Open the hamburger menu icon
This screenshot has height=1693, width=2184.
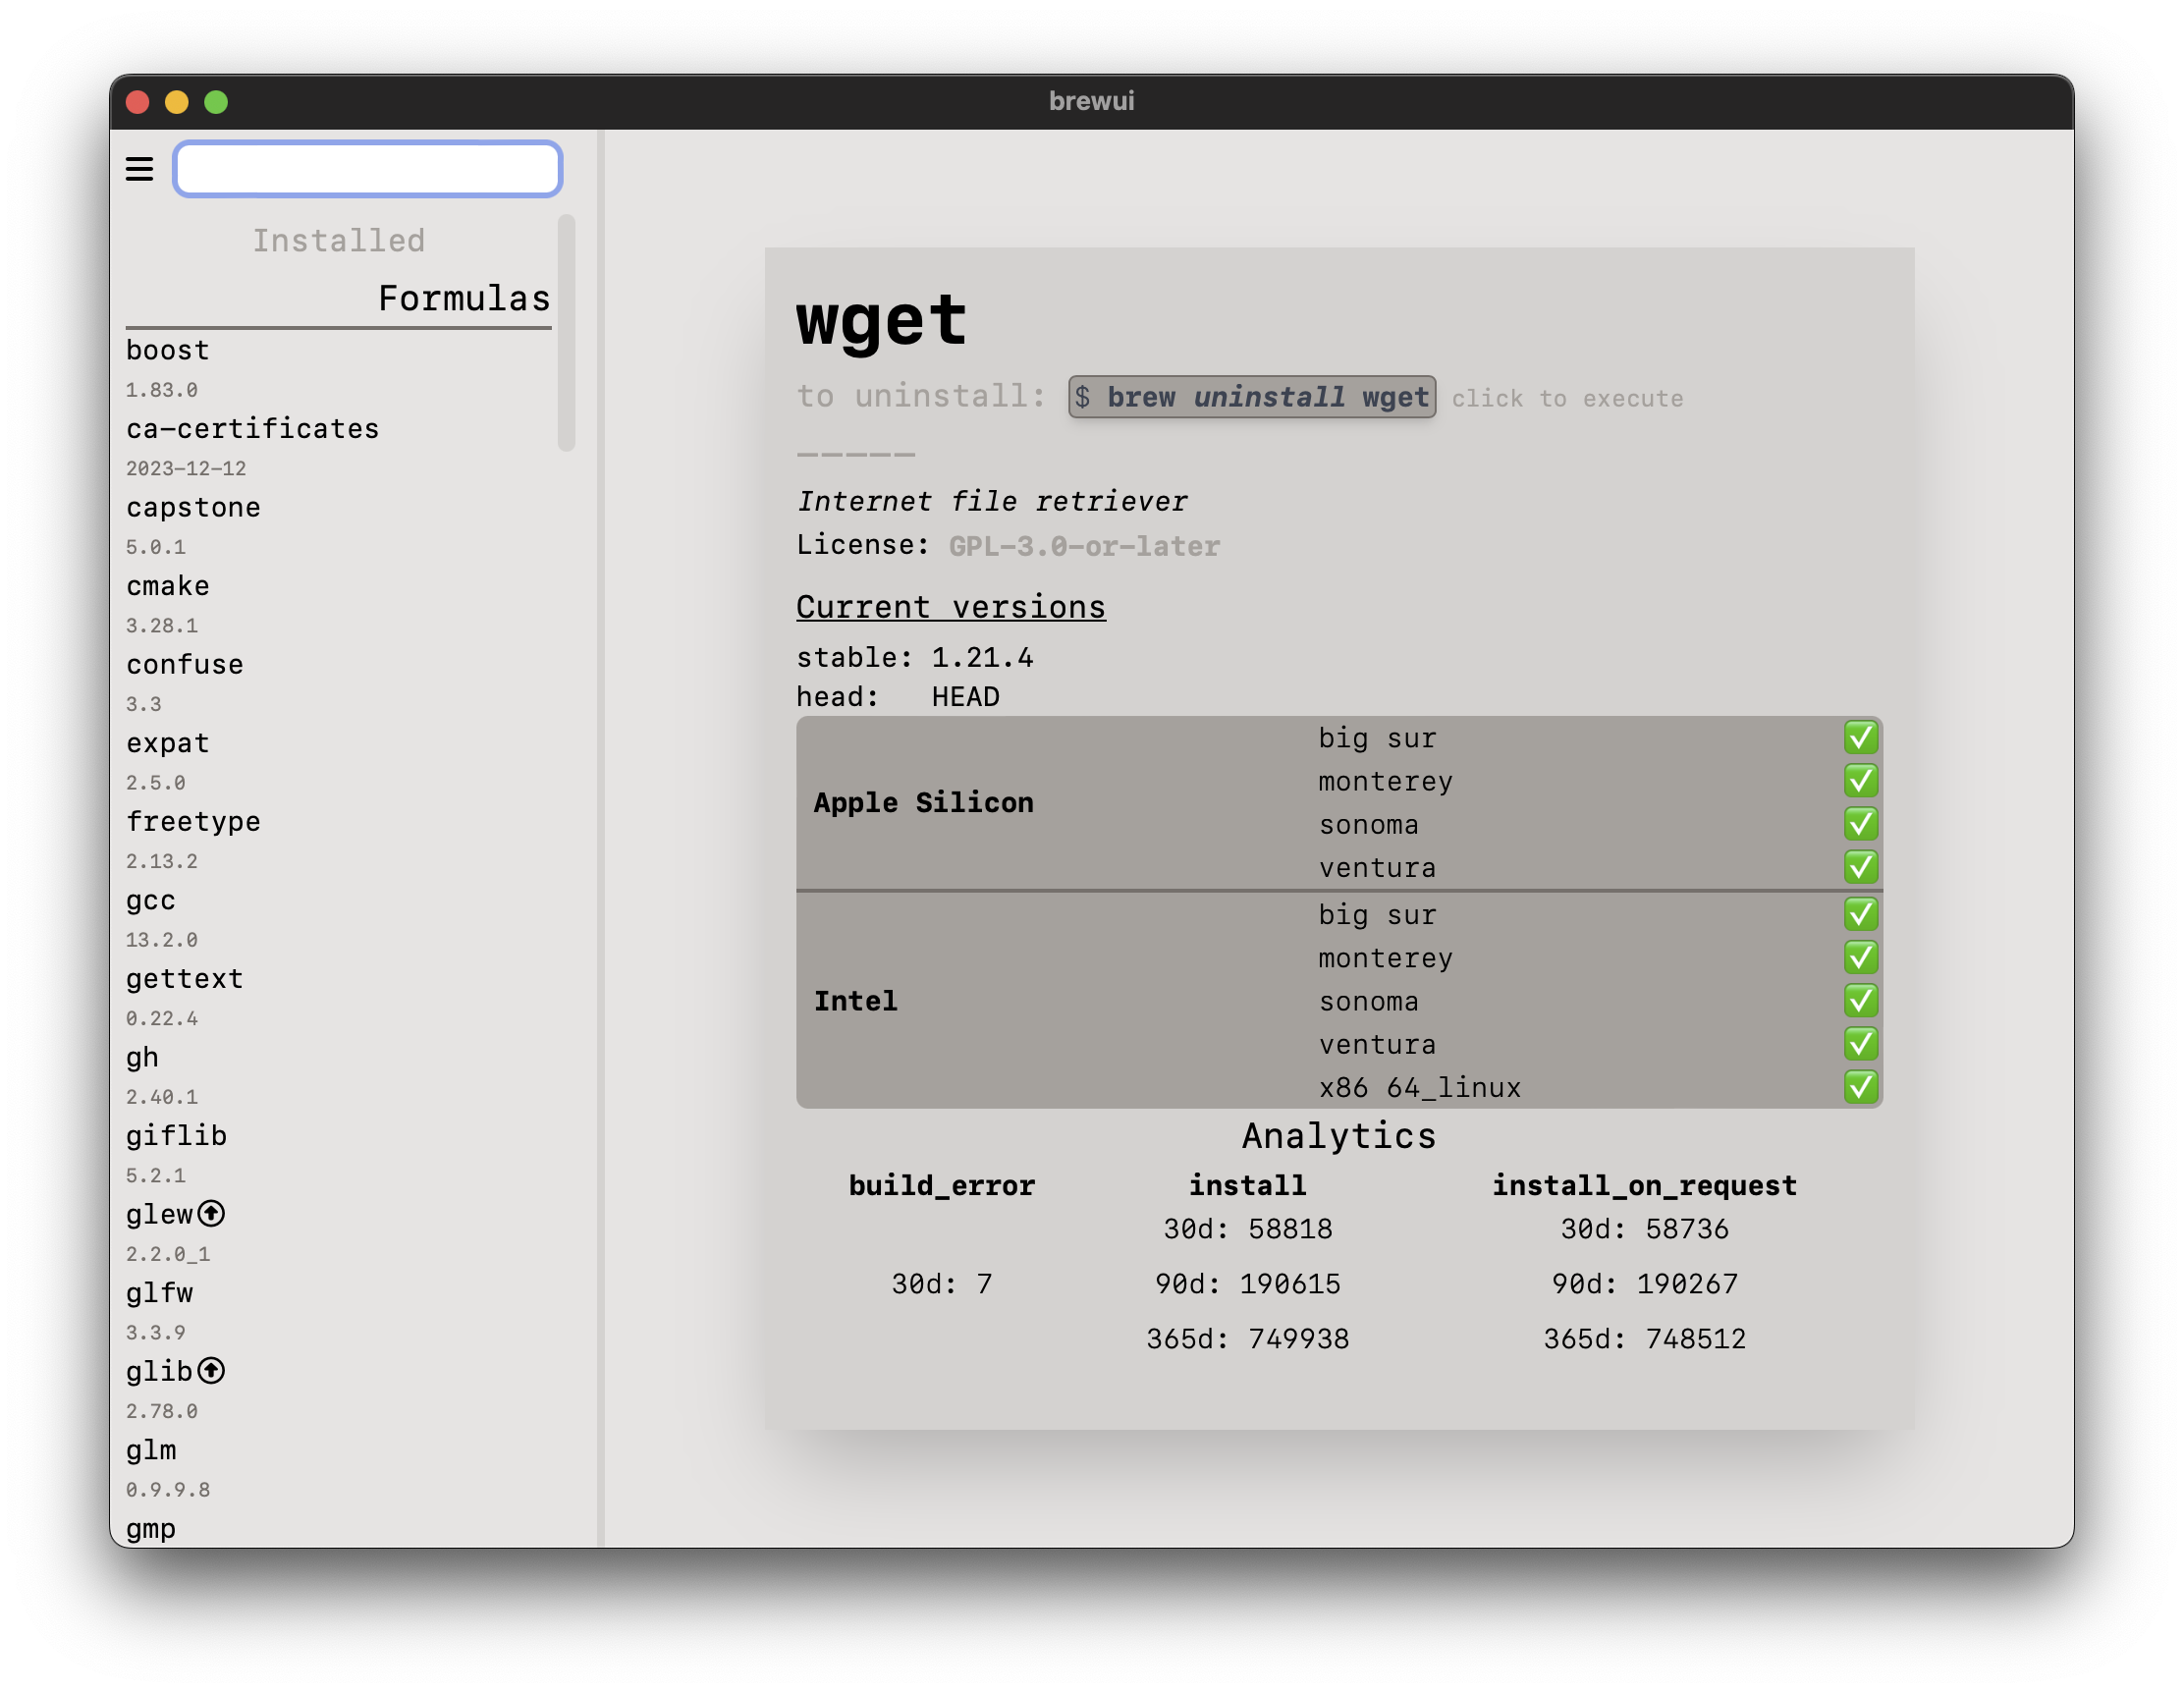pos(139,169)
